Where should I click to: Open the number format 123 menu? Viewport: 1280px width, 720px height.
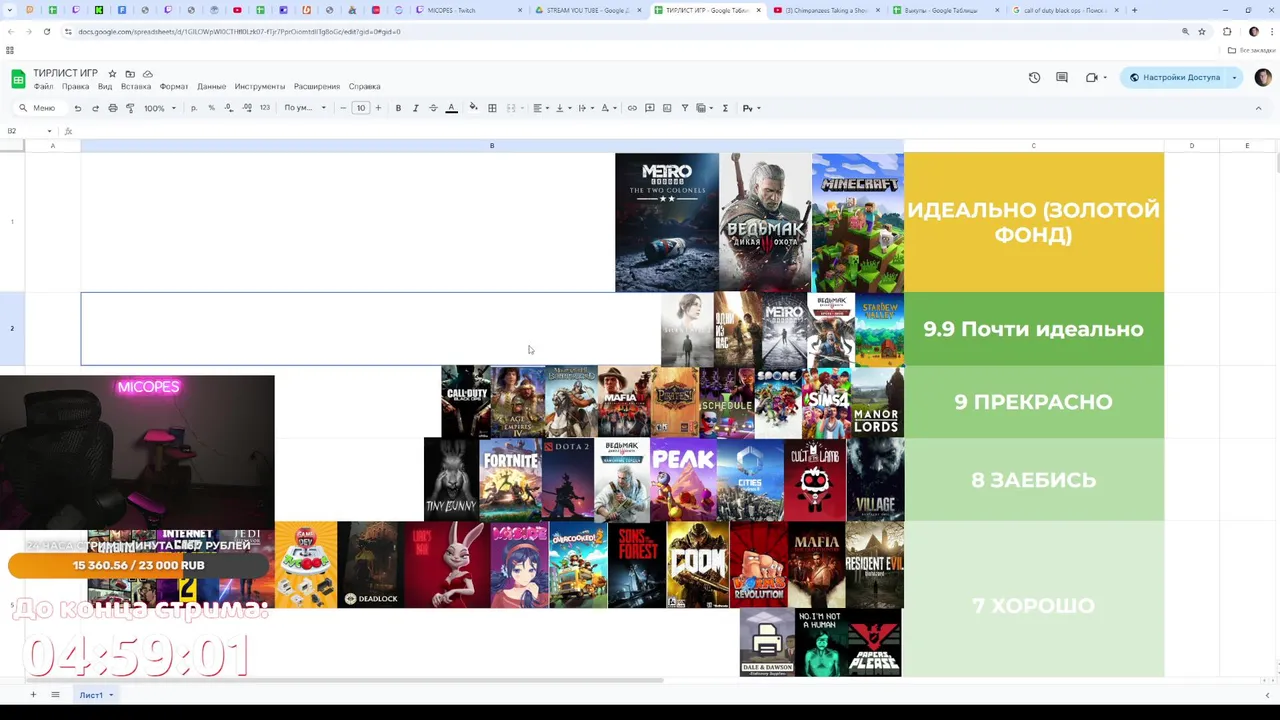click(x=265, y=108)
